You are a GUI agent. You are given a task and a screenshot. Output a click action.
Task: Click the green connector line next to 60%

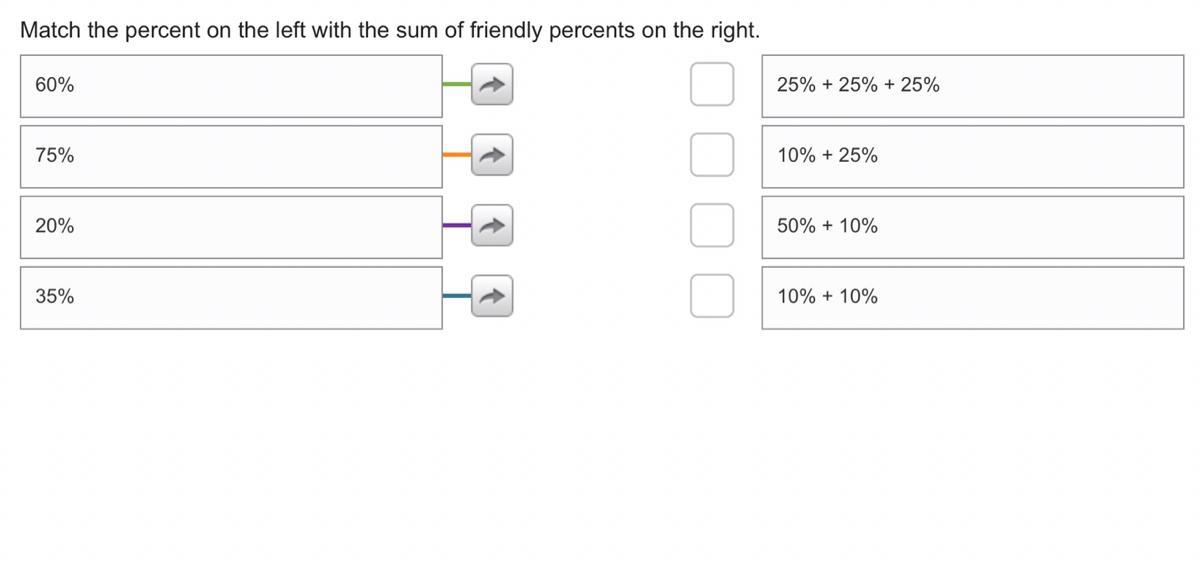[457, 85]
